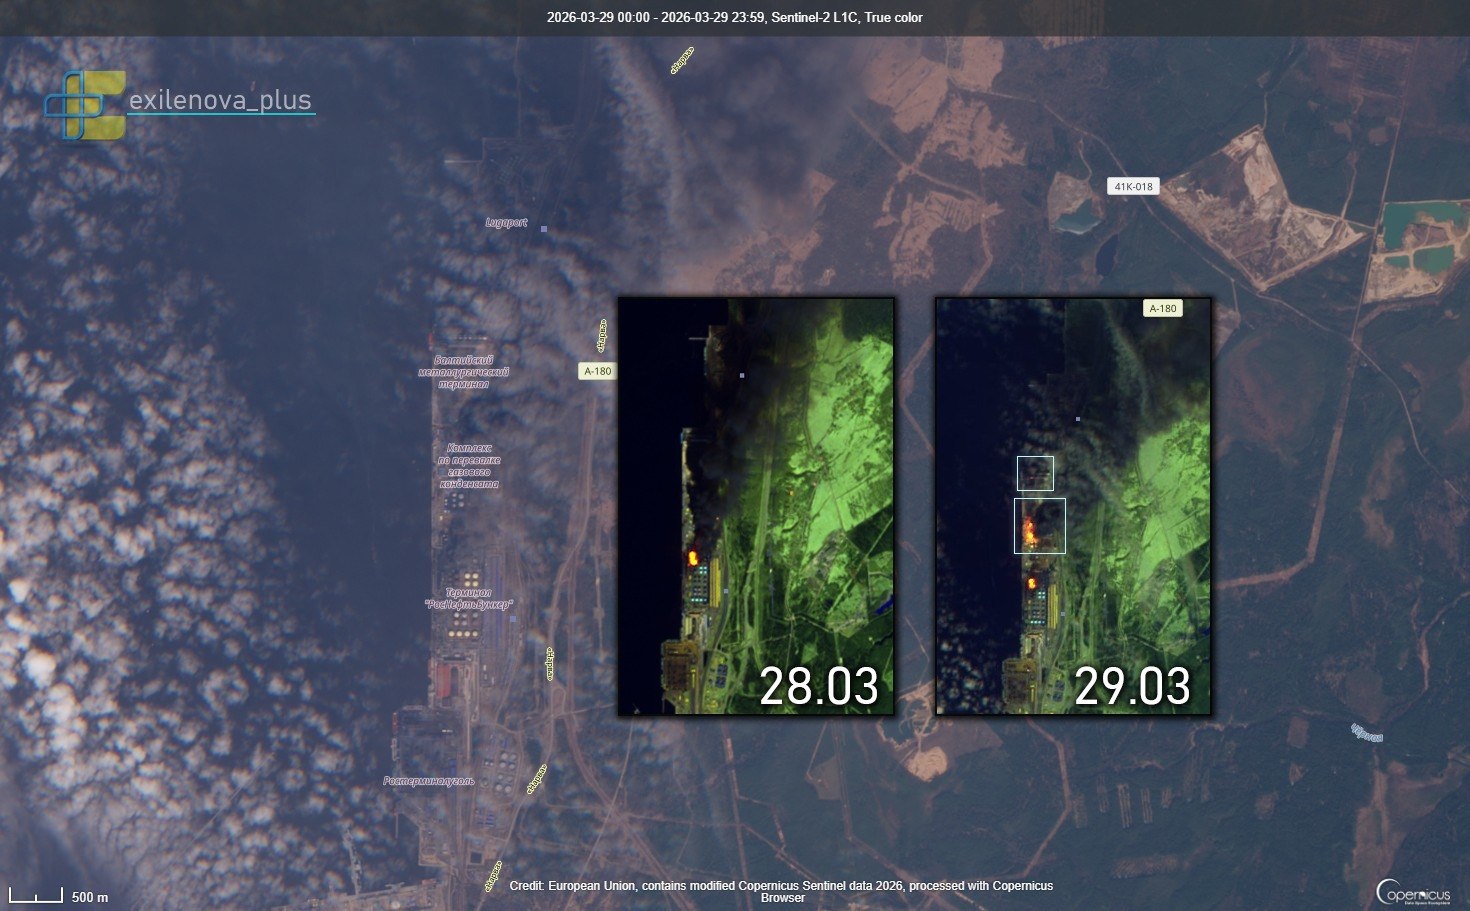Open the 28.03 inset satellite image
Screen dimensions: 1470x911
[x=756, y=506]
